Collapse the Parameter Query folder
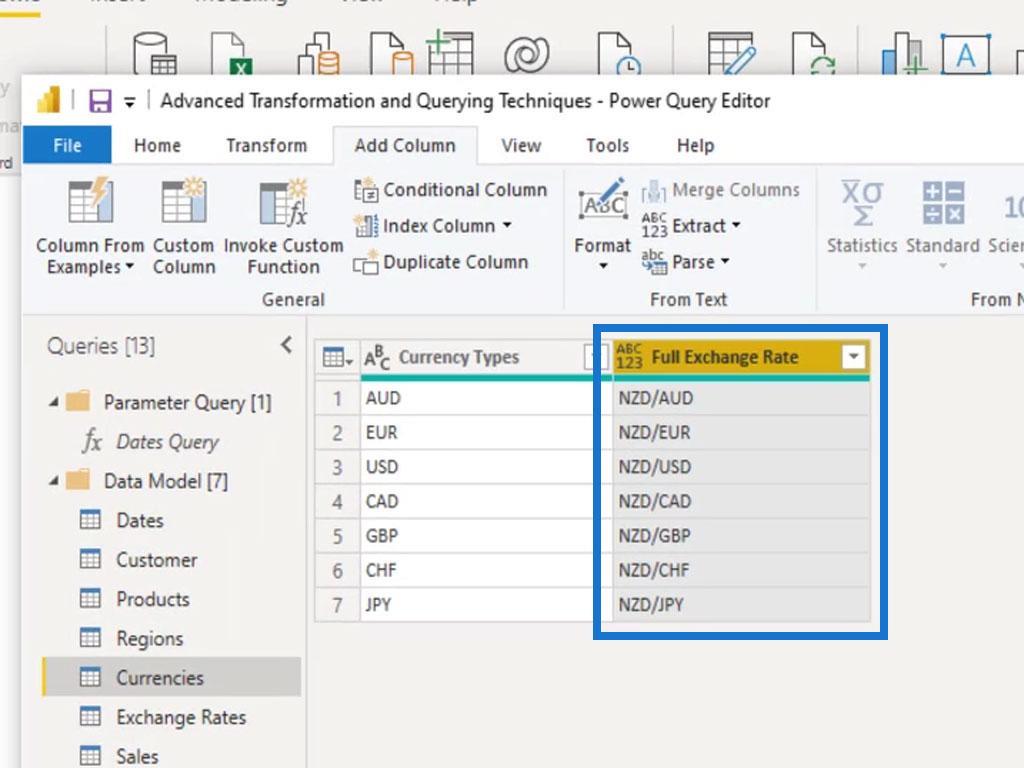The image size is (1024, 768). click(54, 403)
